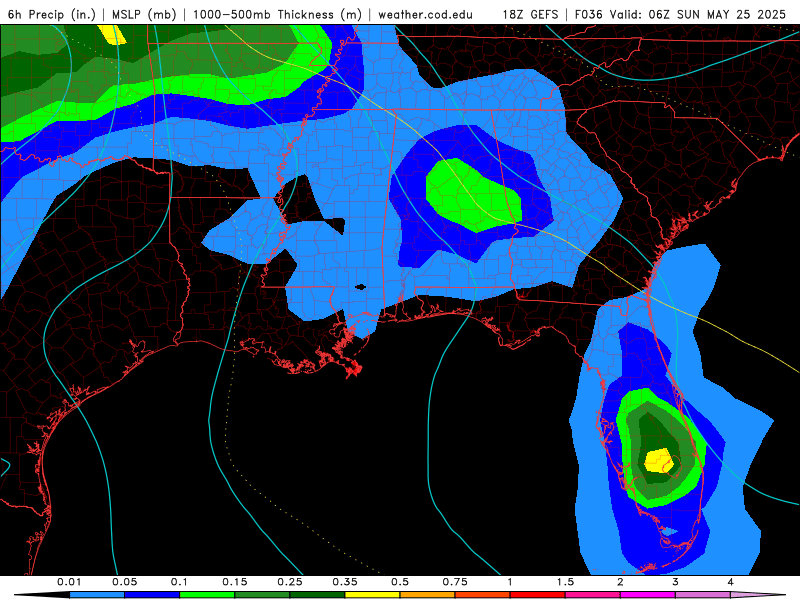This screenshot has height=600, width=800.
Task: Click the light blue legend swatch after 0.01
Action: click(x=97, y=595)
